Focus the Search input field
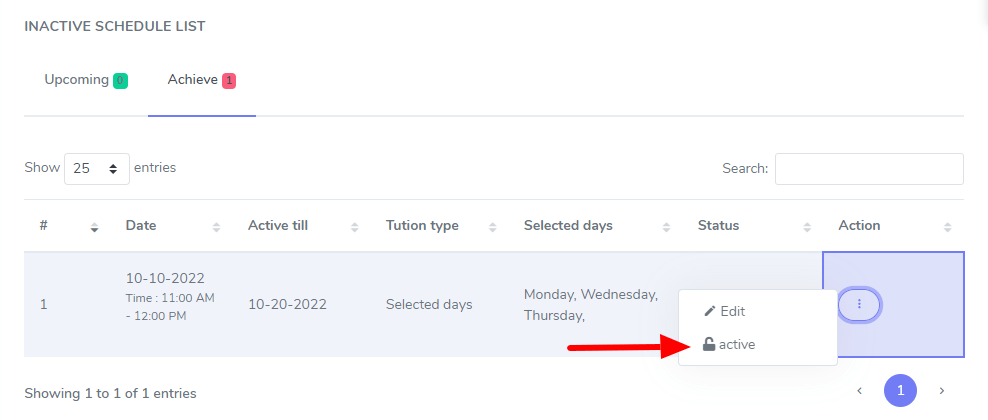 869,169
